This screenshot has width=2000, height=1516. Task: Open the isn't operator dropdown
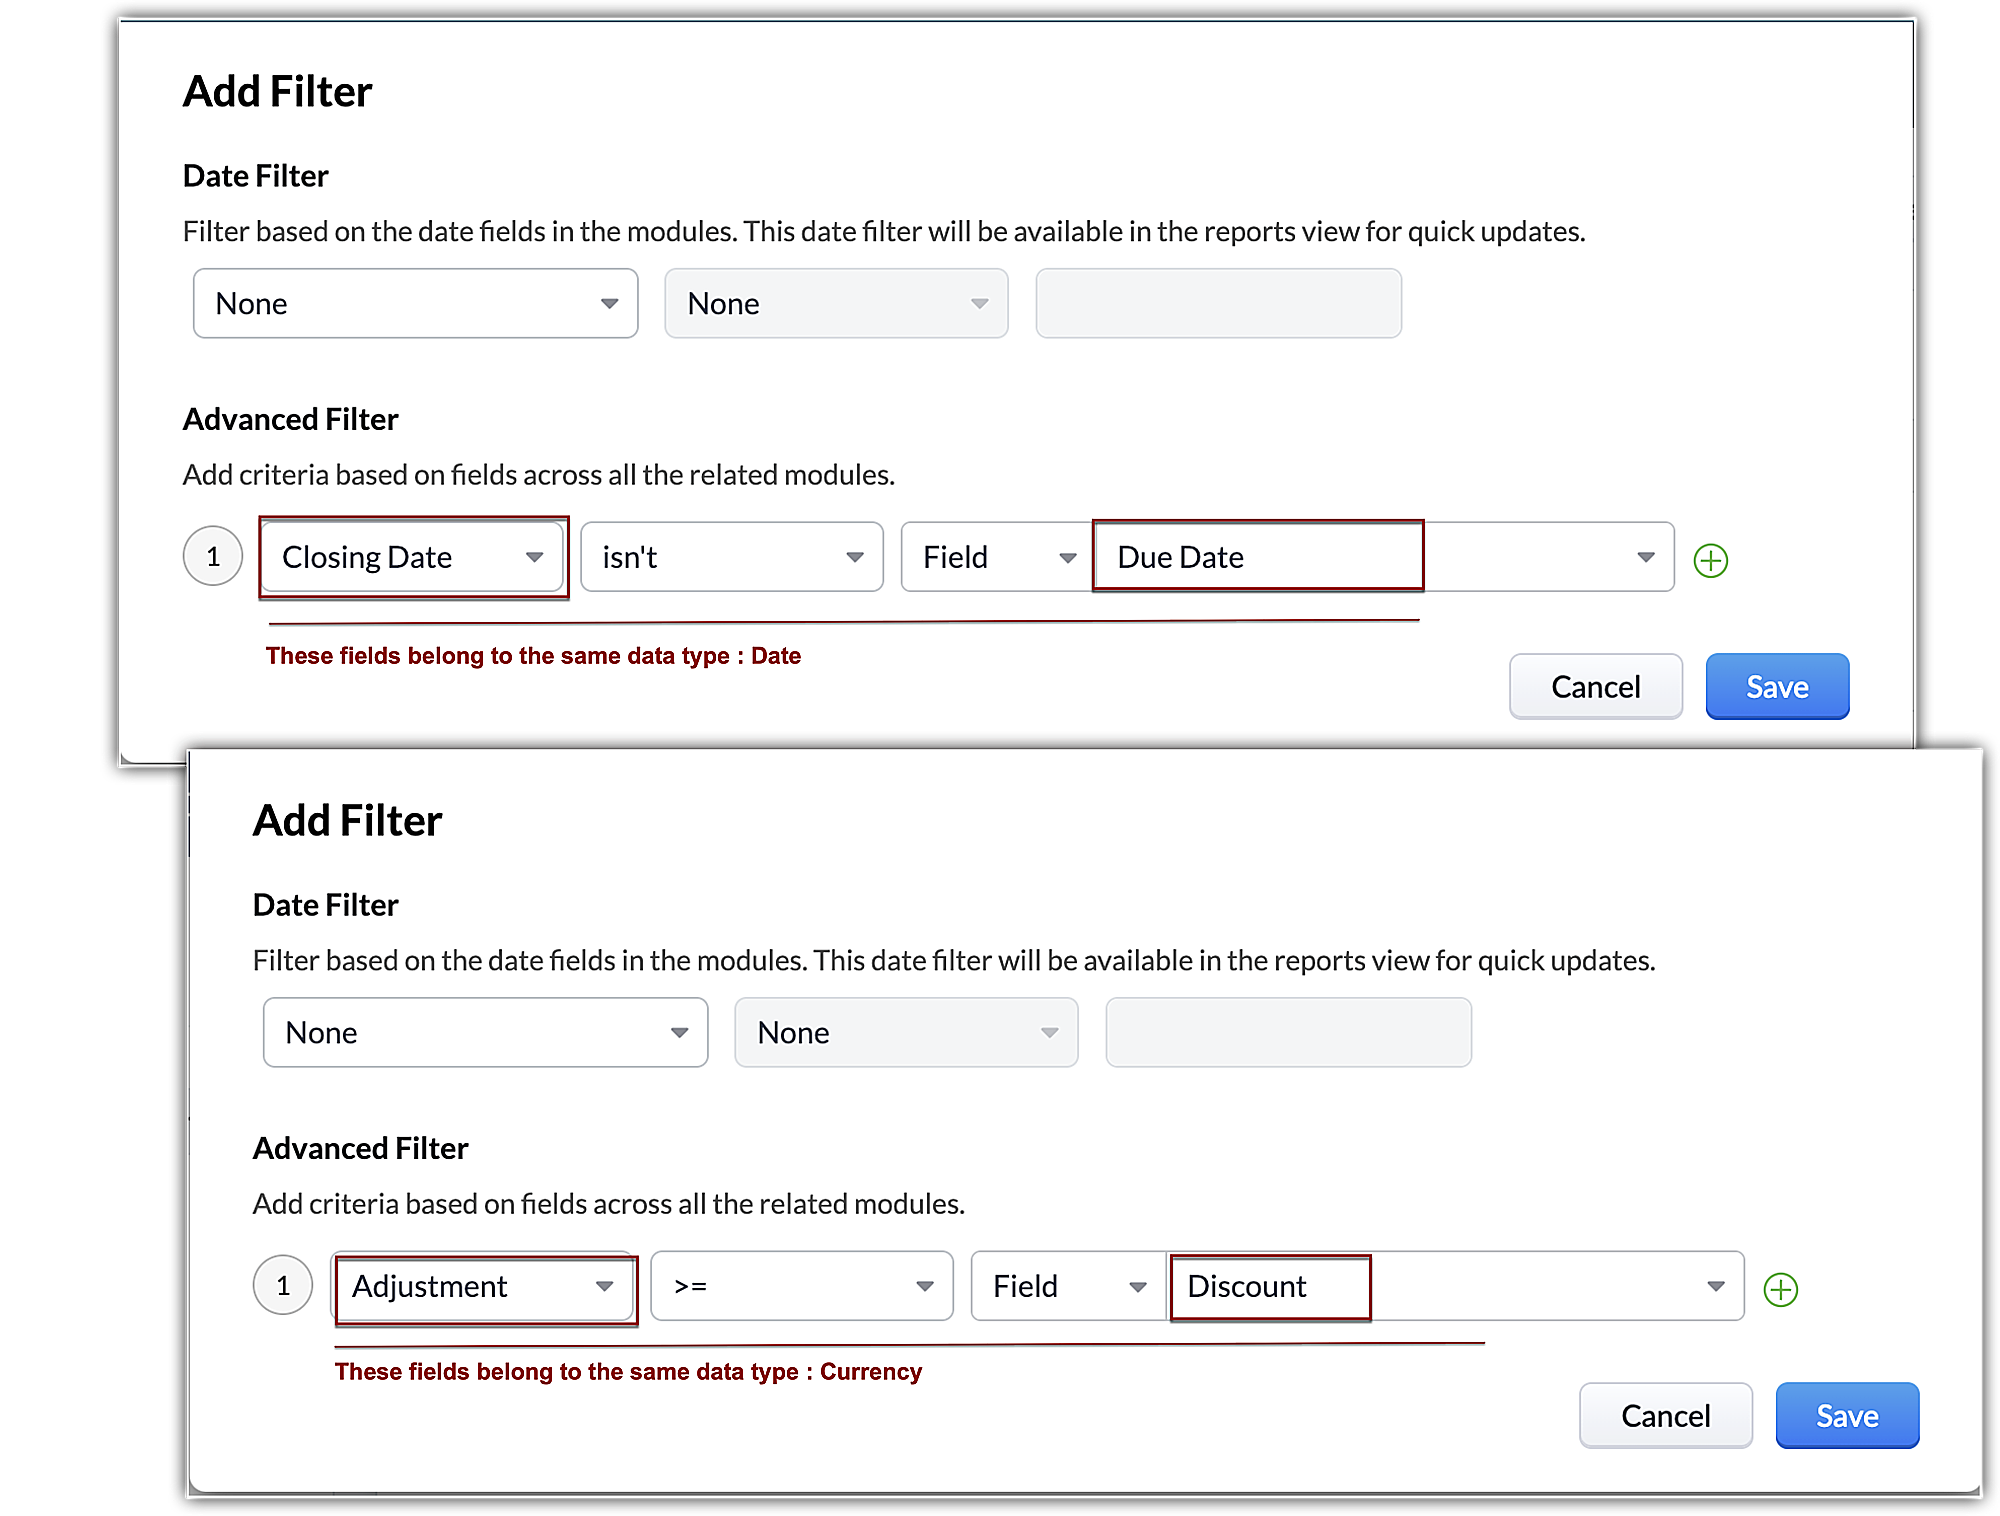(731, 557)
